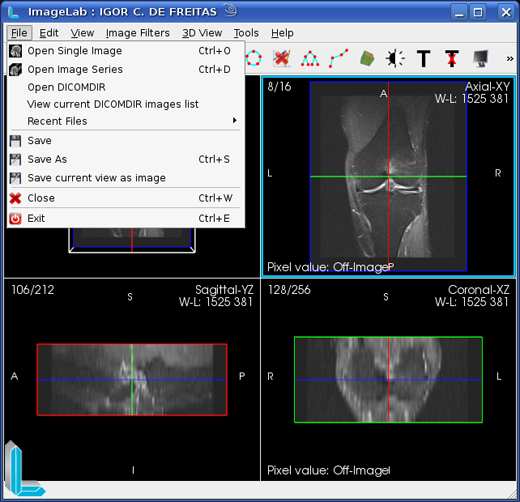Expand the Recent Files submenu arrow
Screen dimensions: 520x502
(x=235, y=120)
